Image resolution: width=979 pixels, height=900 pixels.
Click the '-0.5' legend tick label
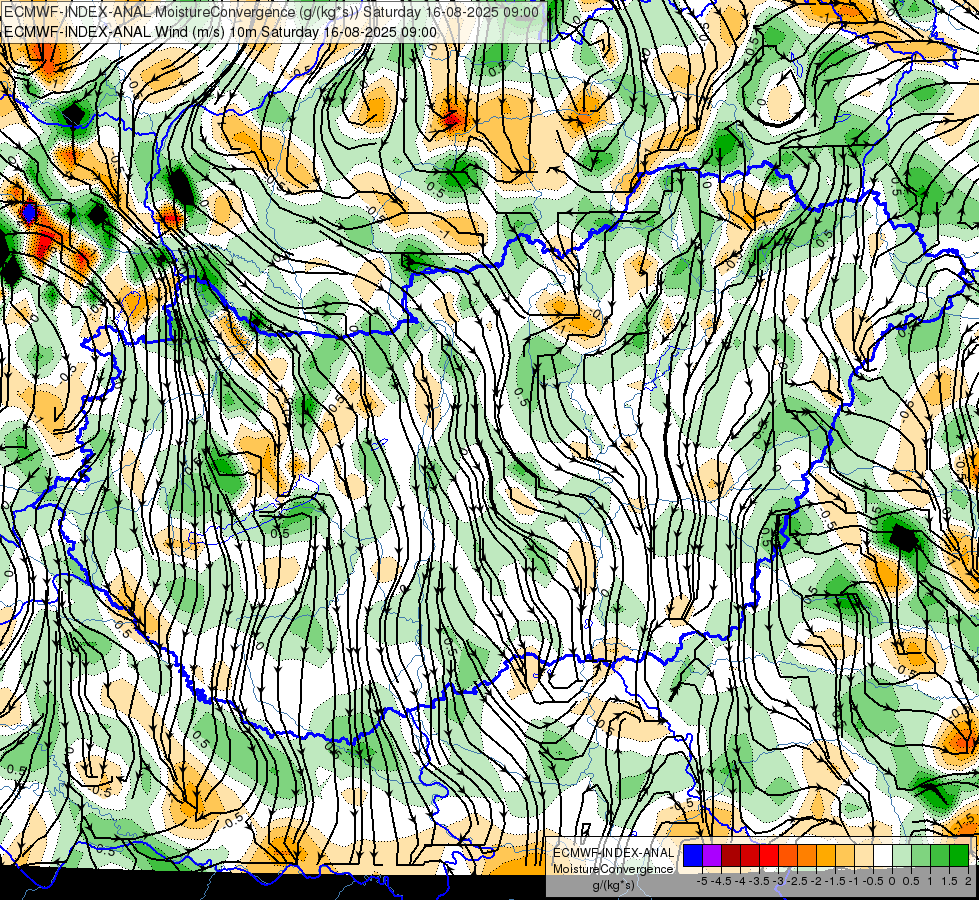pos(873,881)
